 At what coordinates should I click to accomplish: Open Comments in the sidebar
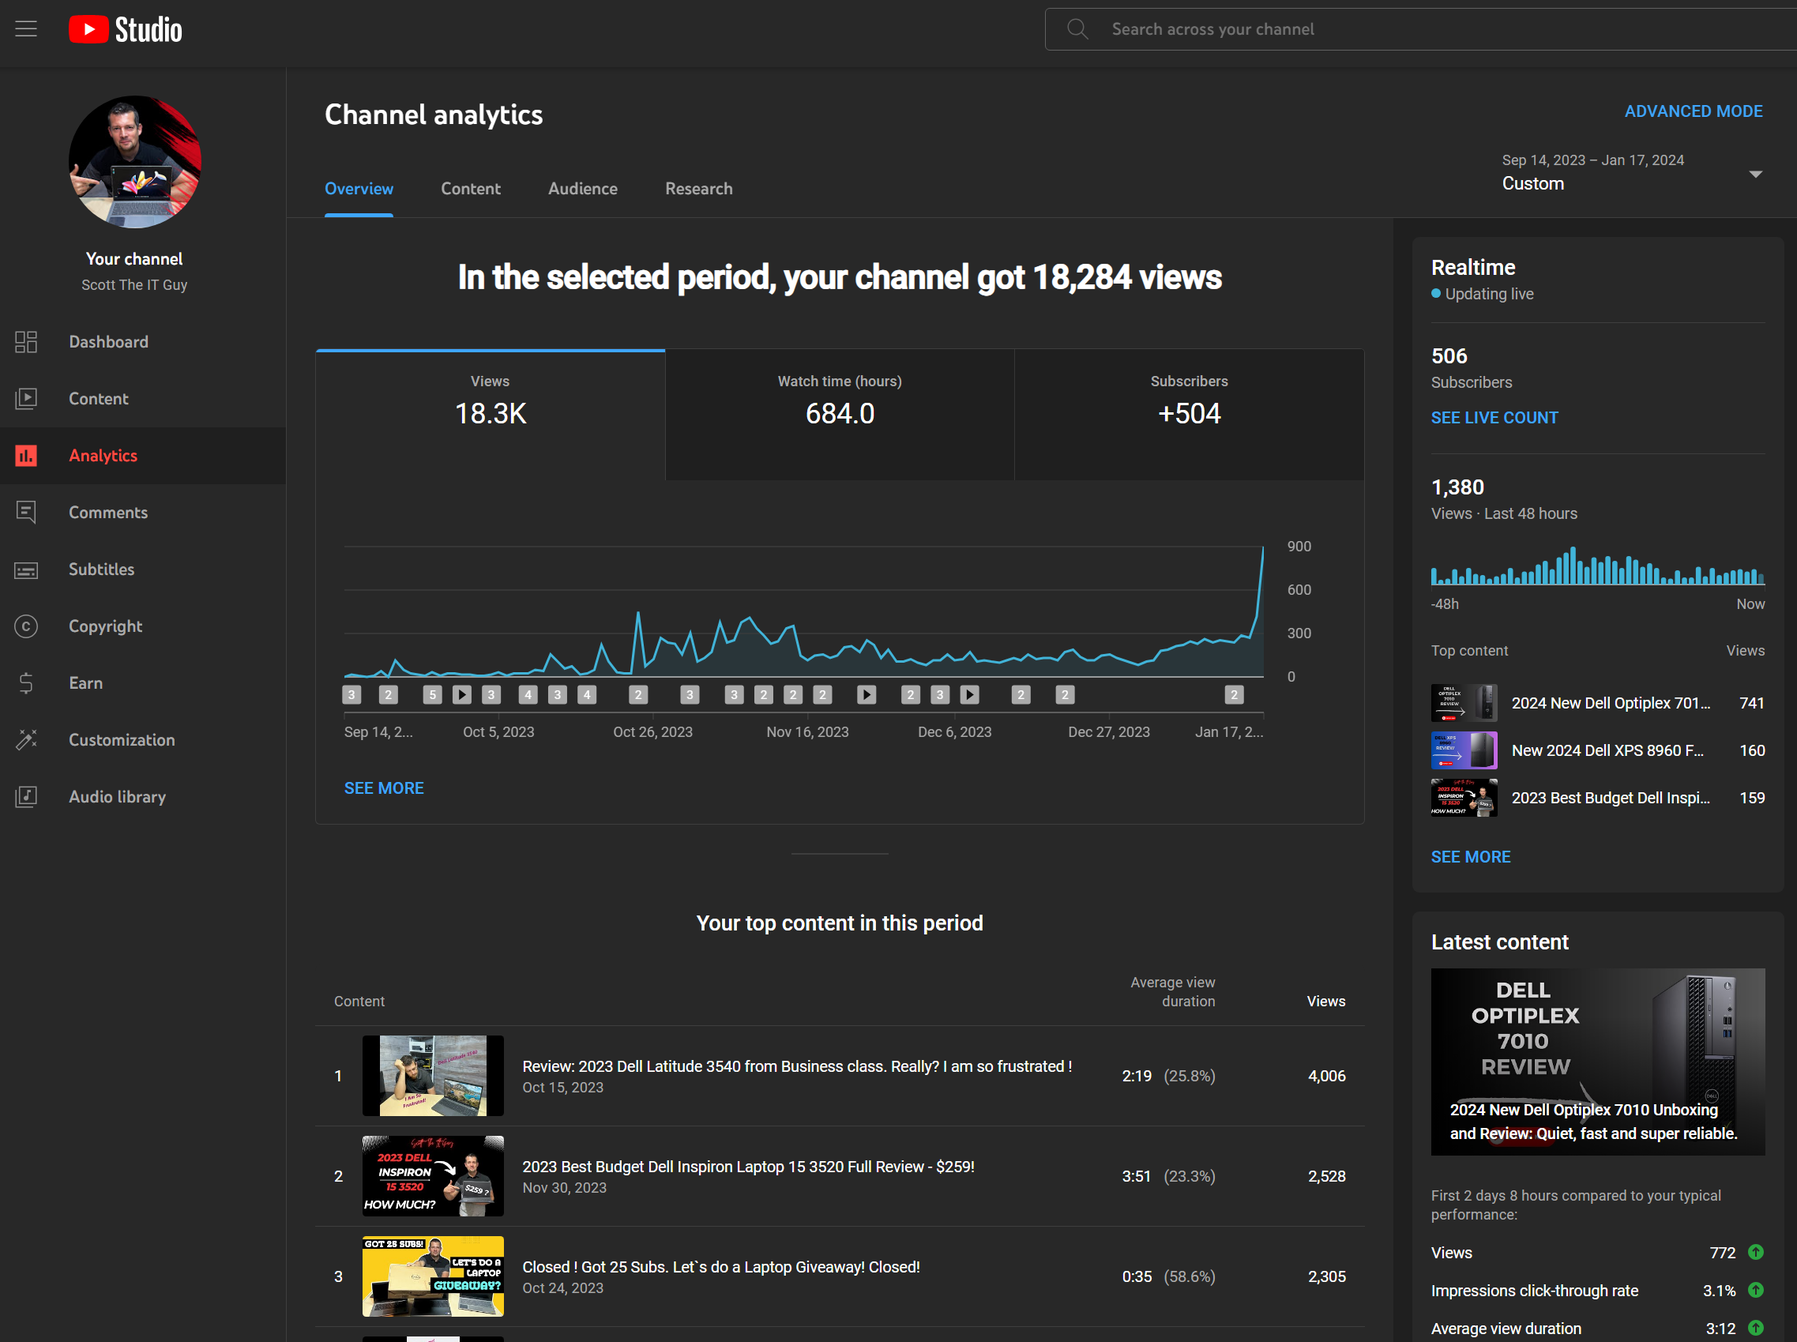[143, 513]
